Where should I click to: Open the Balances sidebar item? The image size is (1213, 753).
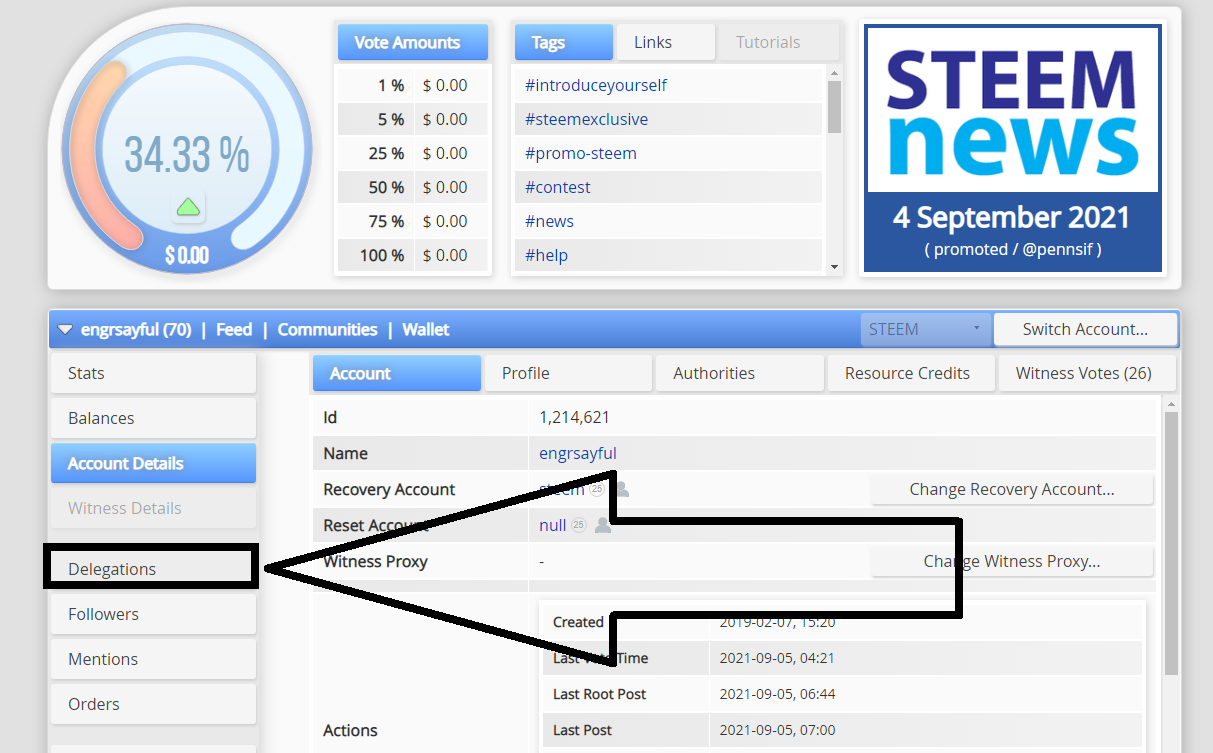click(154, 418)
